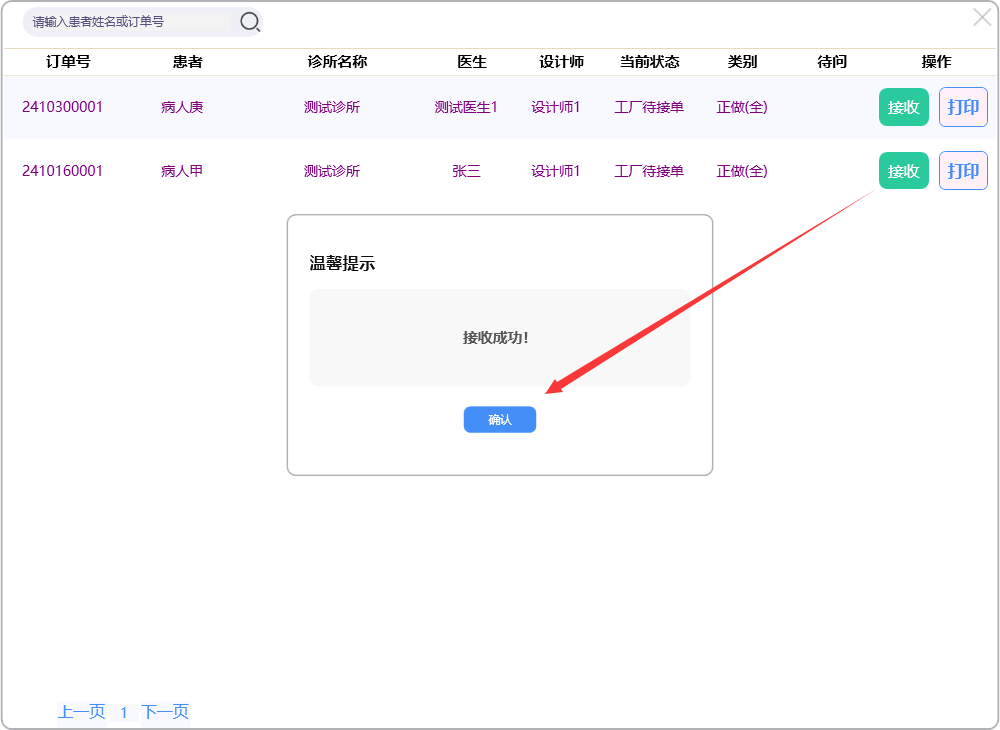Click the 接收成功! message area
This screenshot has height=730, width=1000.
coord(499,338)
